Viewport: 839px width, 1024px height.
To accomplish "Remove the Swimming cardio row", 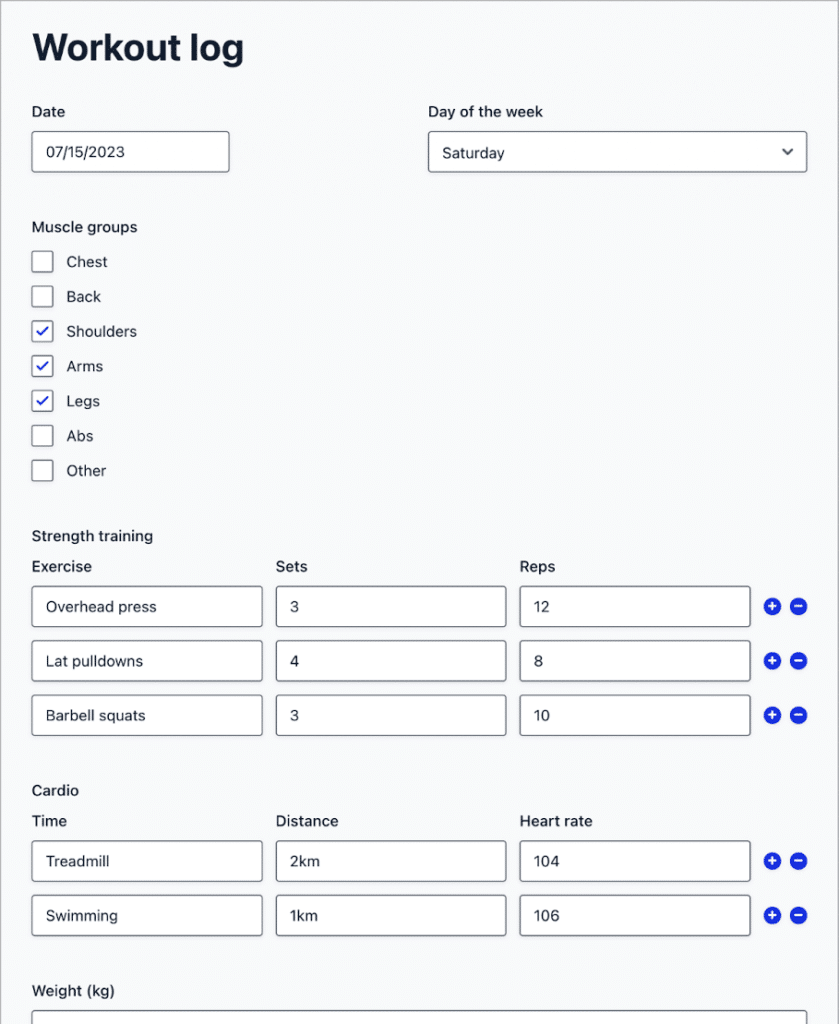I will pos(798,915).
